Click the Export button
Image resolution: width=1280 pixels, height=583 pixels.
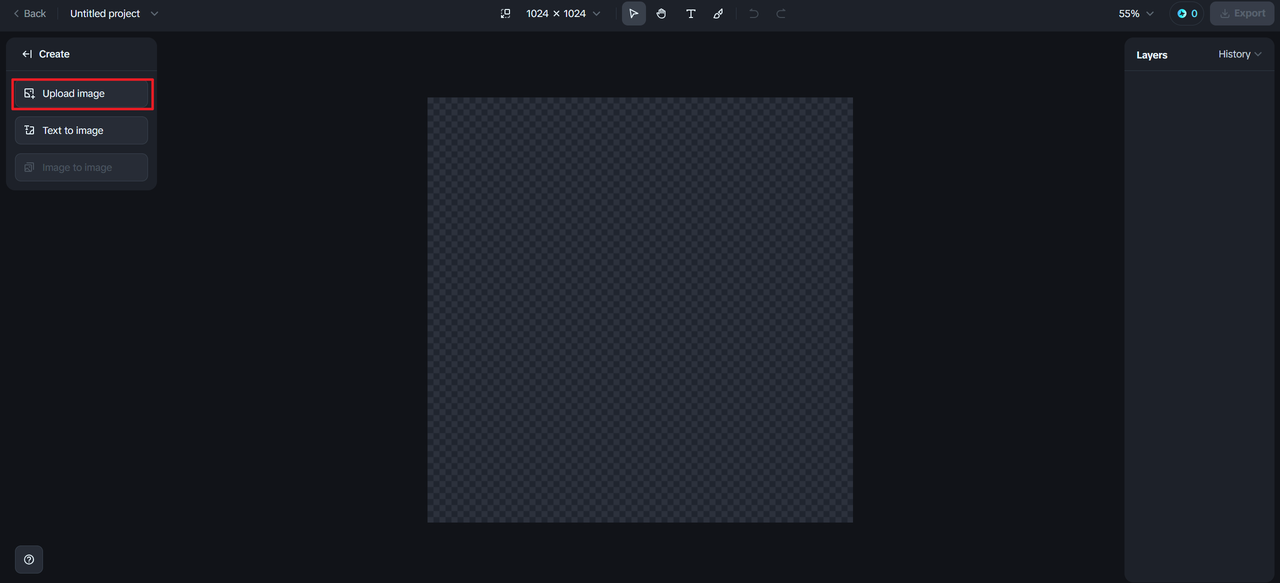click(1242, 14)
